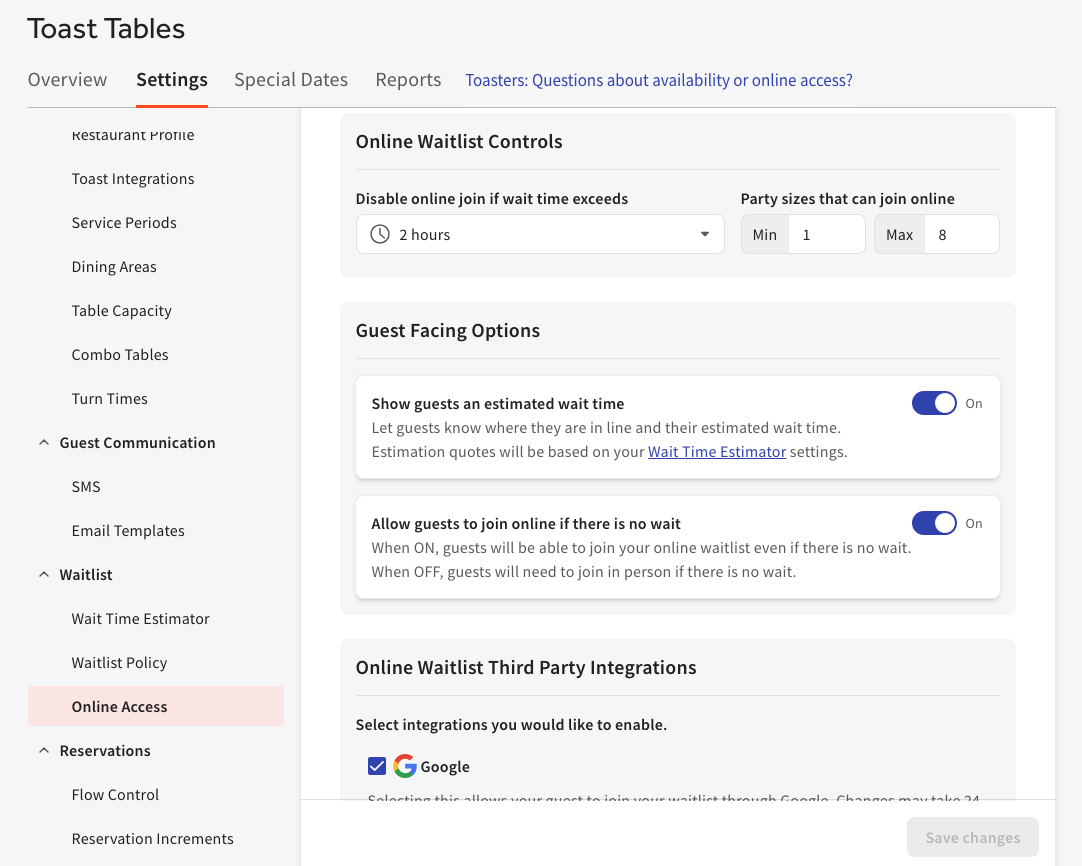Click the clock icon in wait time dropdown
1082x866 pixels.
[x=380, y=234]
